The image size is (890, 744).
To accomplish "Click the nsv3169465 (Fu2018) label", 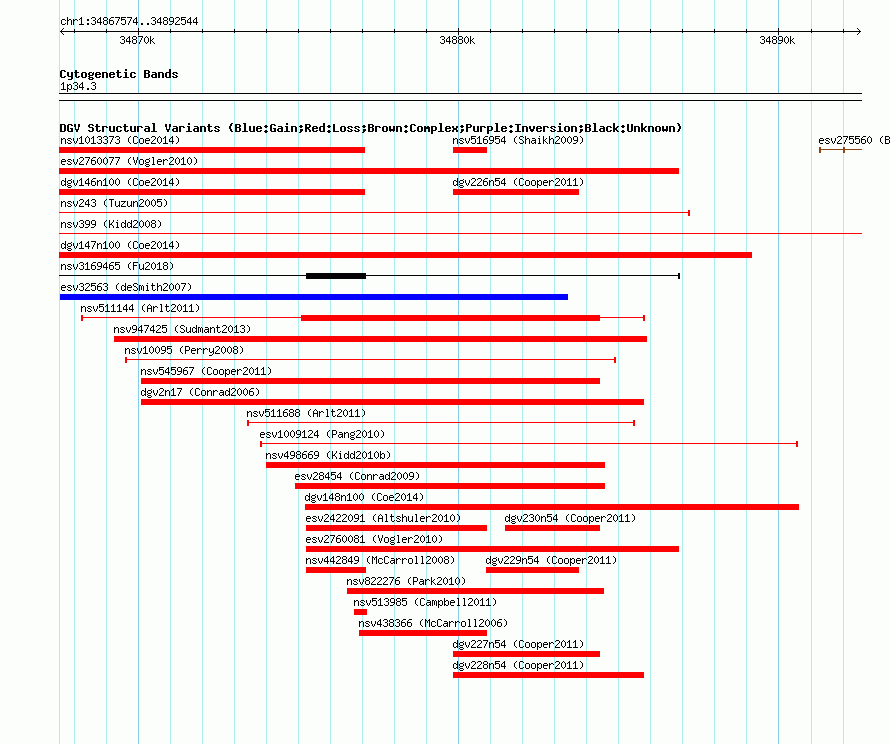I will [117, 266].
